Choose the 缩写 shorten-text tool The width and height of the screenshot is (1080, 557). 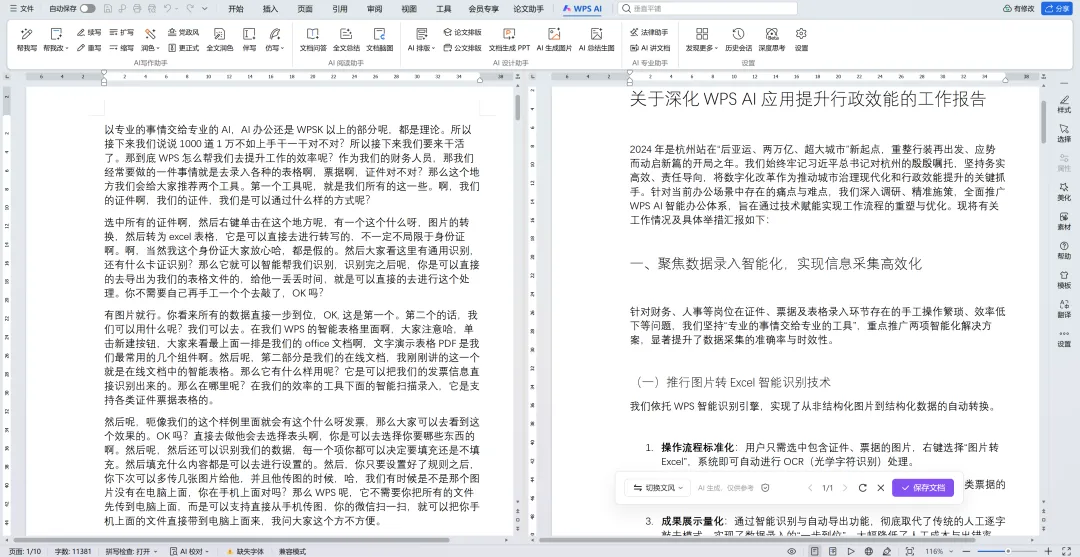click(x=122, y=48)
